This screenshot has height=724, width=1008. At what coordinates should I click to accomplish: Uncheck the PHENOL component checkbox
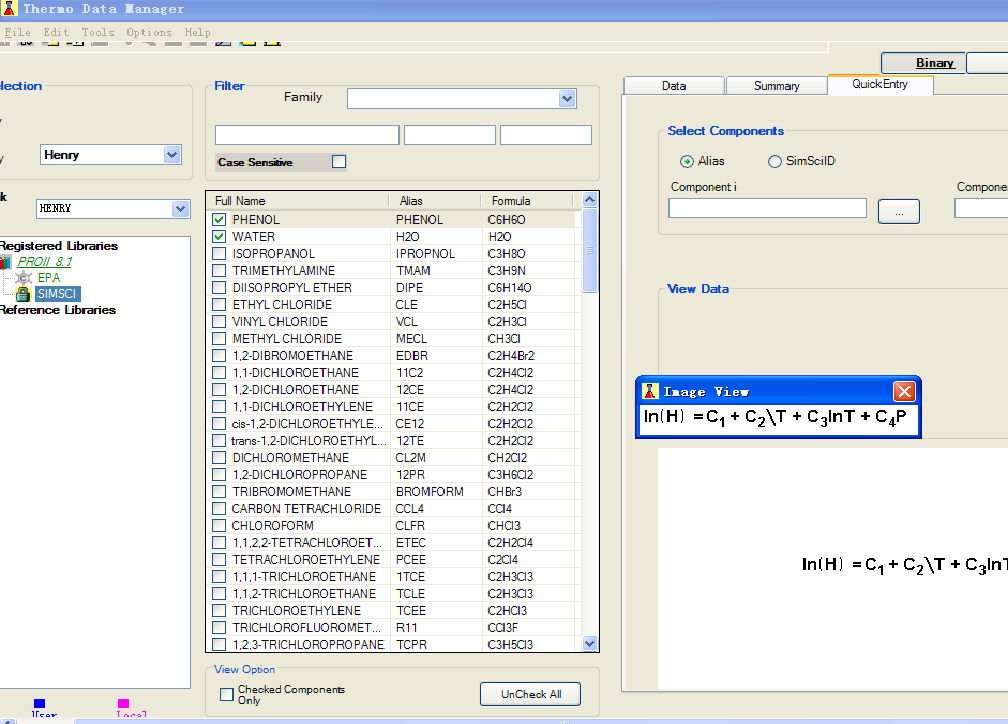coord(219,220)
